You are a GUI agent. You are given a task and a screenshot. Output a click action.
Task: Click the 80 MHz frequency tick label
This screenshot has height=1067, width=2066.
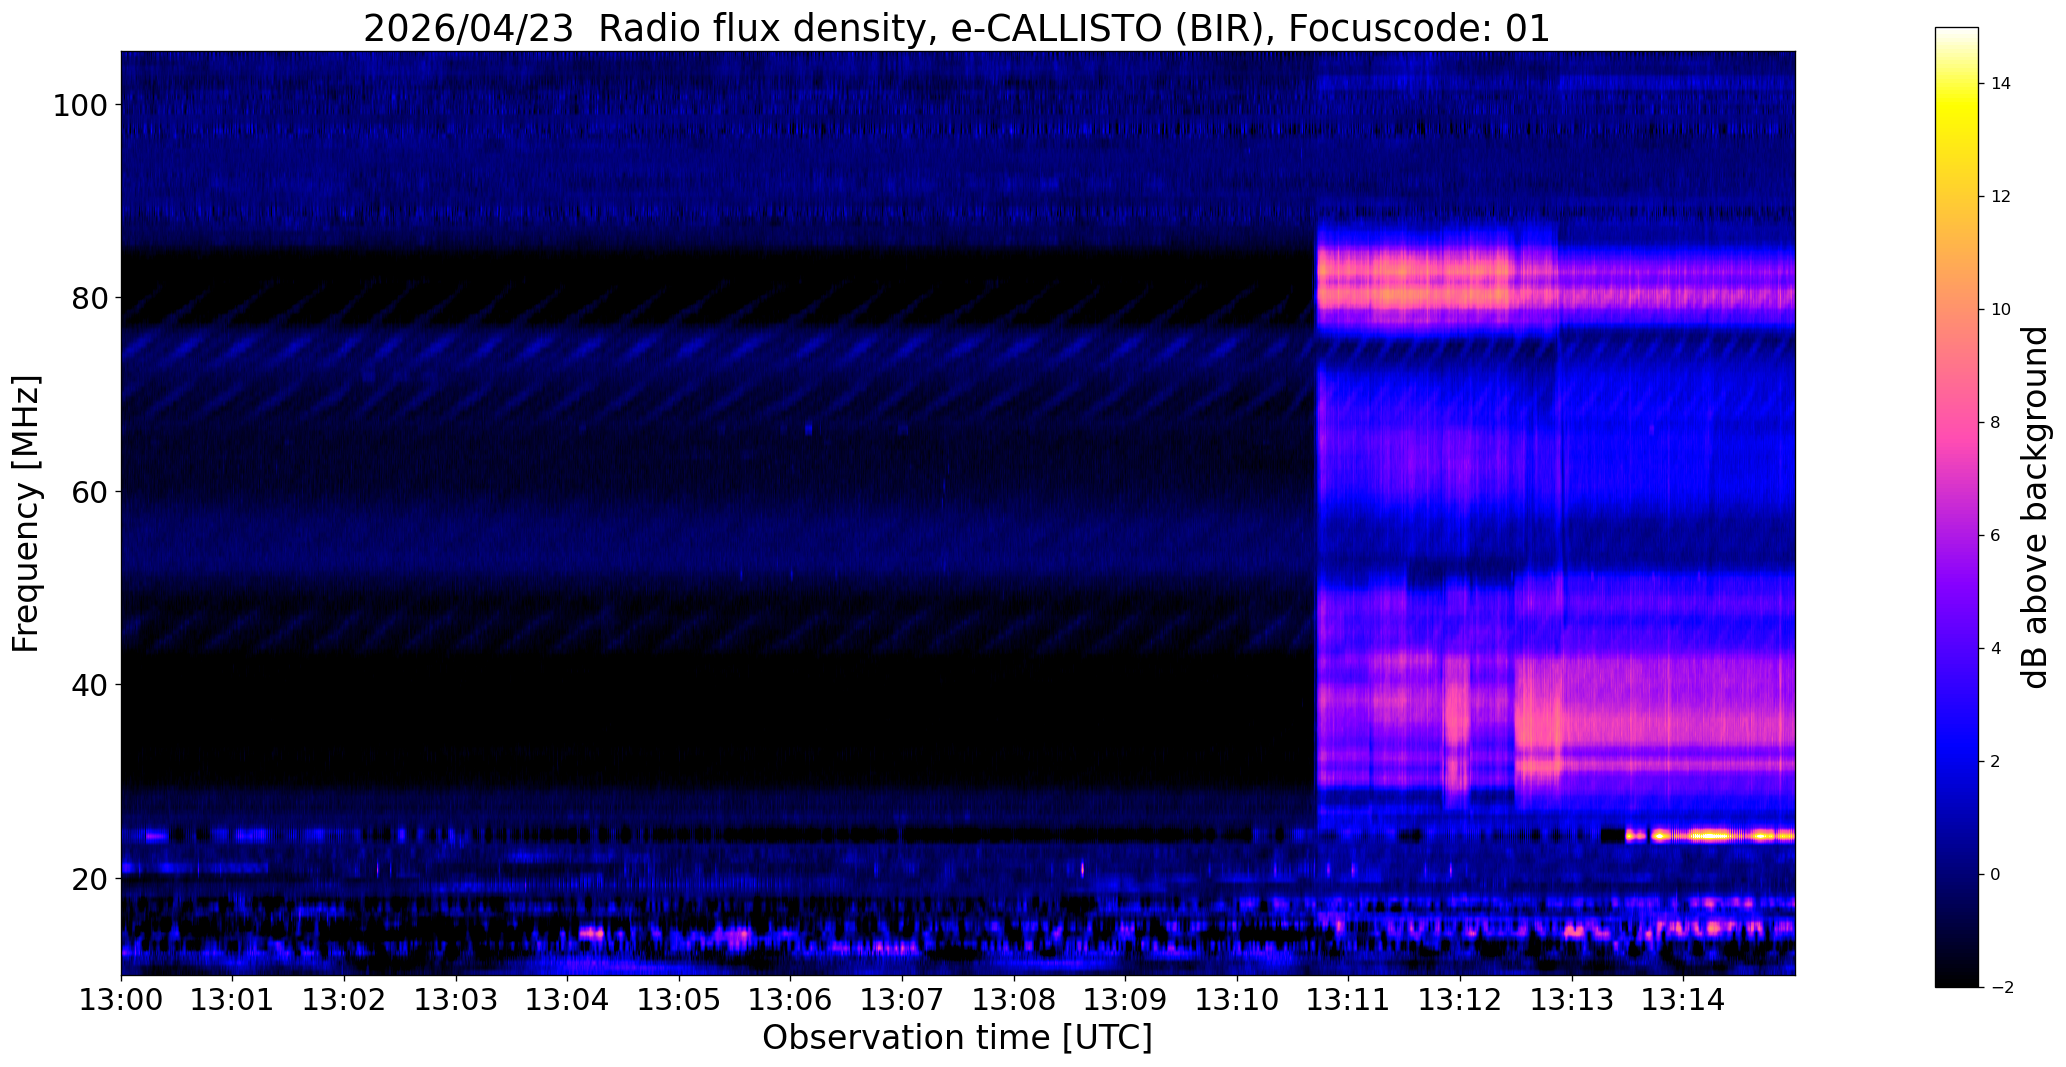[x=89, y=298]
